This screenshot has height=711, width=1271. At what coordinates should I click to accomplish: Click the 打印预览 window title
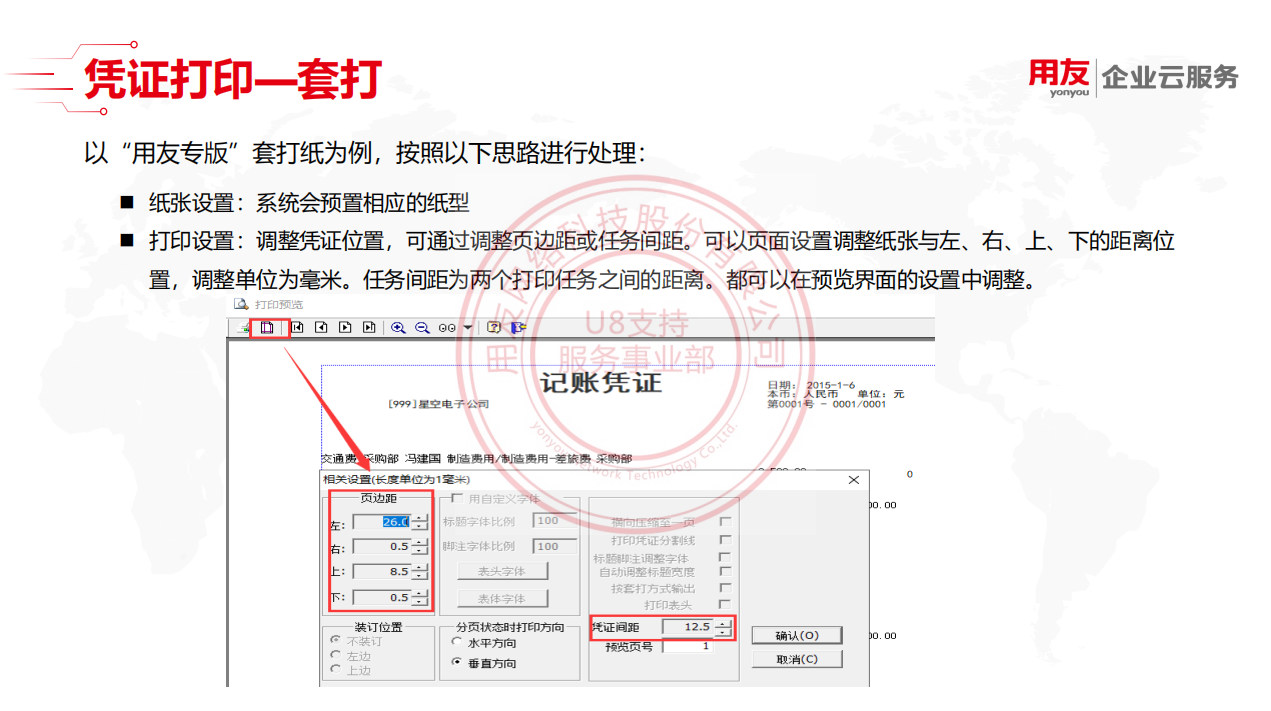pyautogui.click(x=278, y=304)
